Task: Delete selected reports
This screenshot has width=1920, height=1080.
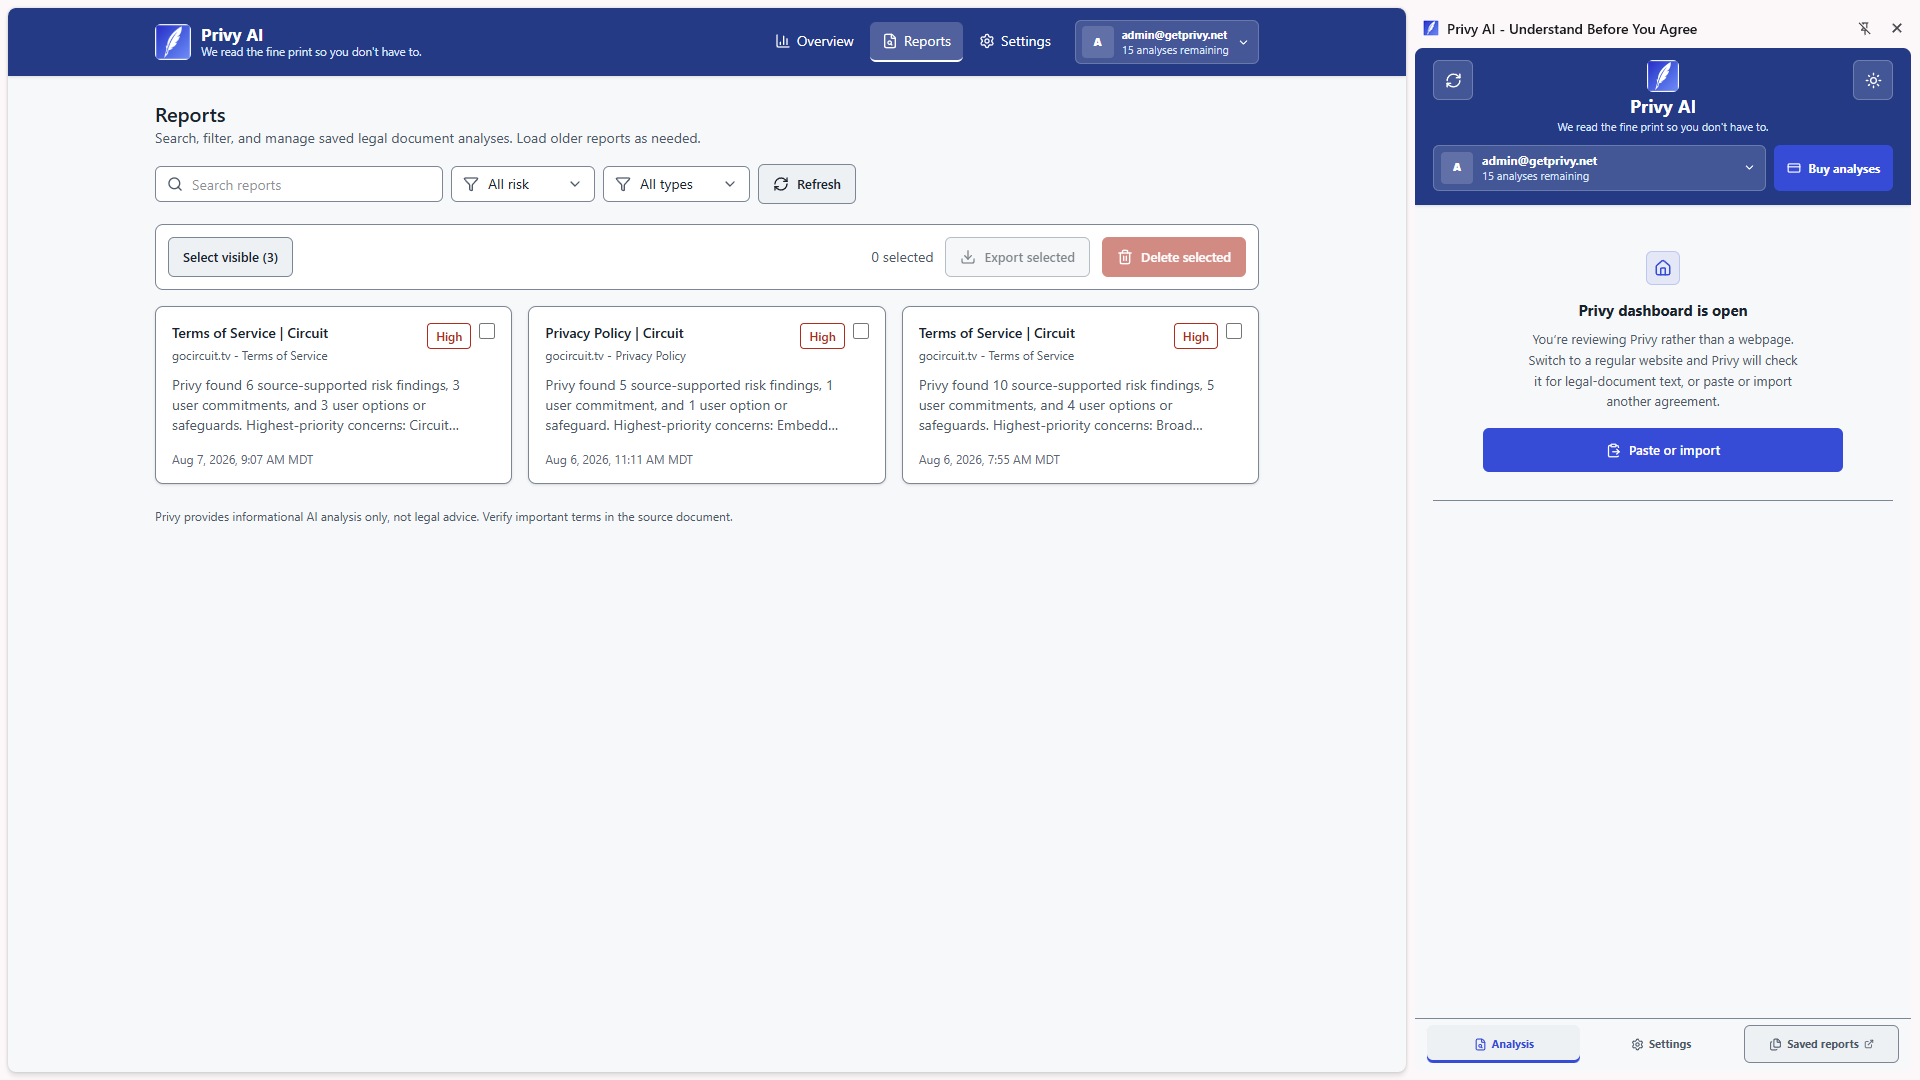Action: click(1173, 257)
